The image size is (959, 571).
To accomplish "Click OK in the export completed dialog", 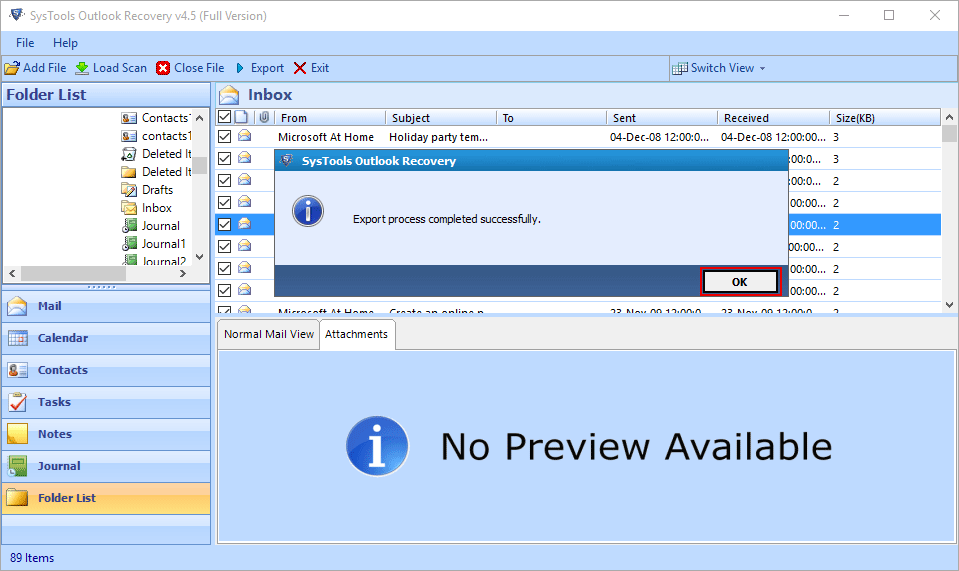I will coord(740,282).
